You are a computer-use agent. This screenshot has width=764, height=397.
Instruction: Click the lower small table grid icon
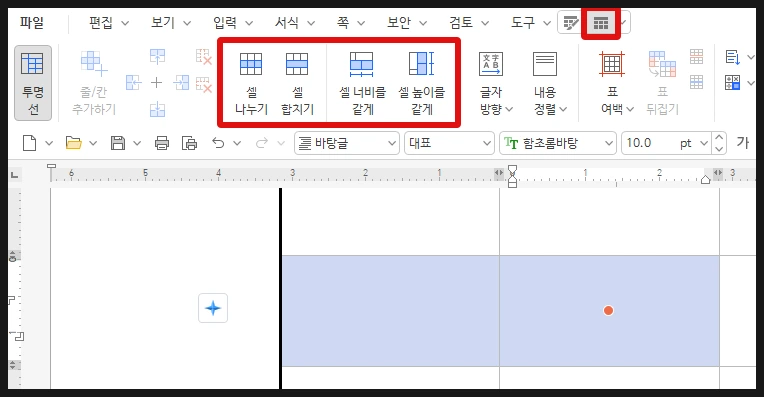[x=696, y=82]
